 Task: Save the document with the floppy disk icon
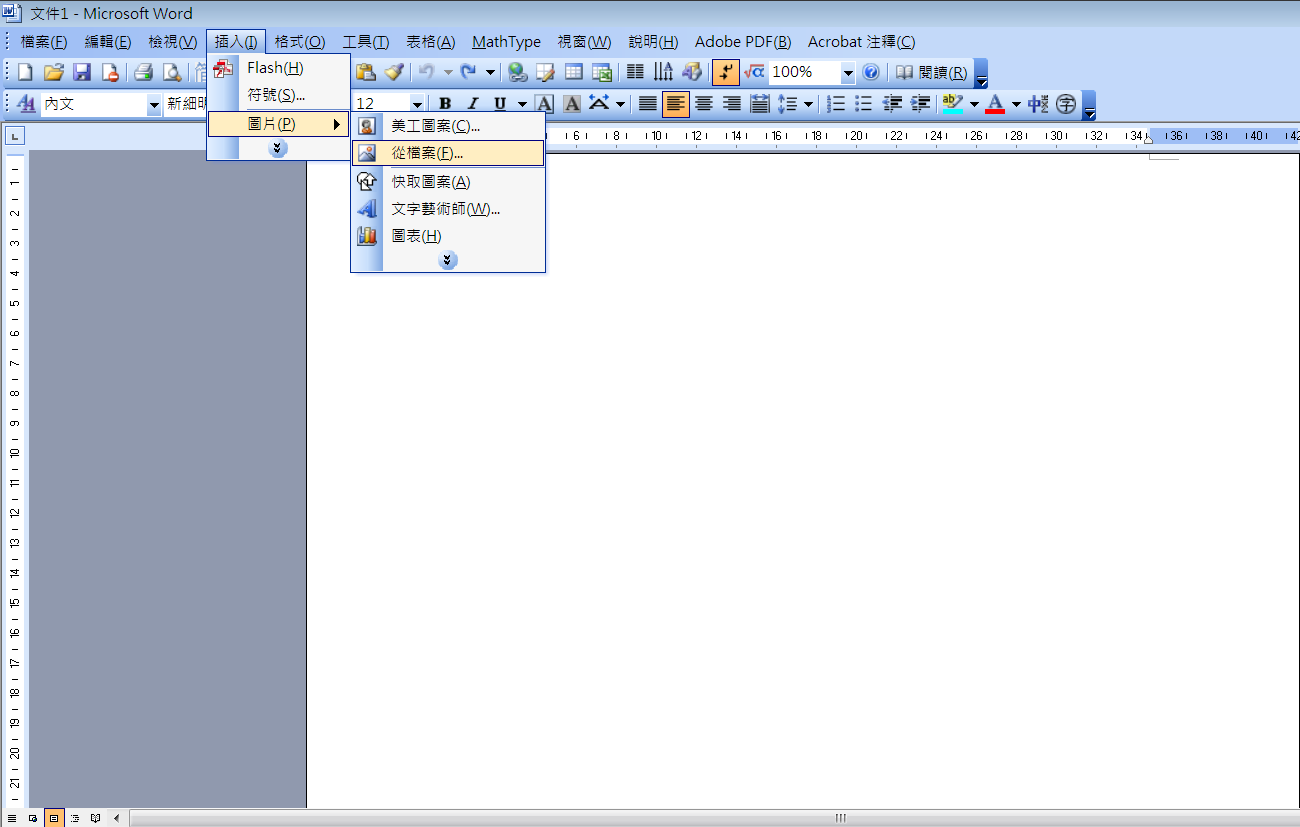82,72
